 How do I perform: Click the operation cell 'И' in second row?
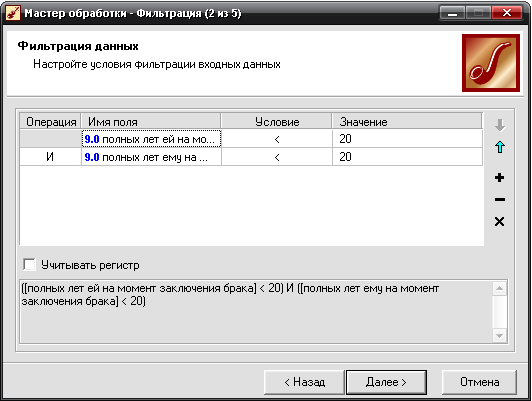(x=50, y=157)
